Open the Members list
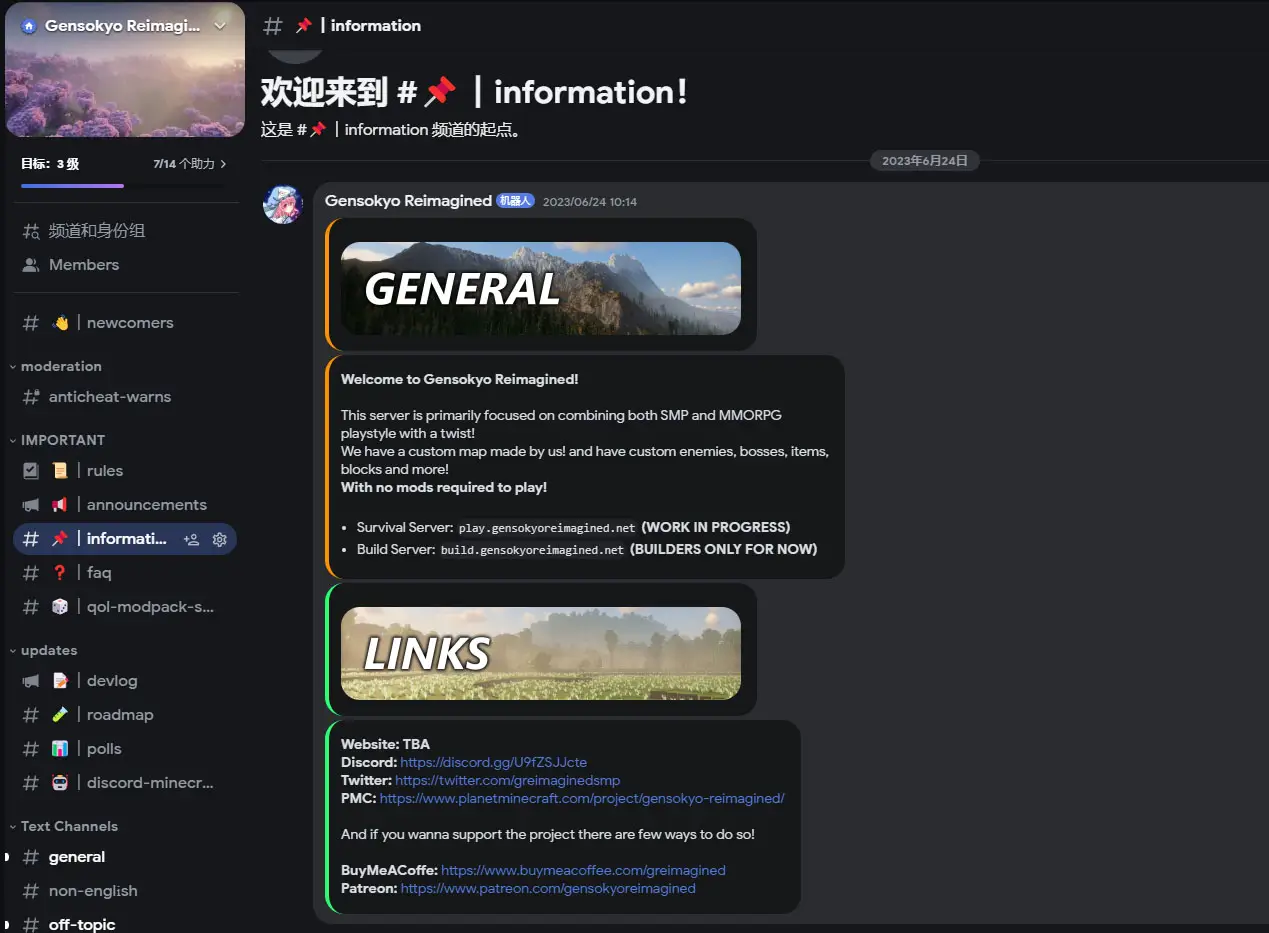The height and width of the screenshot is (933, 1269). pyautogui.click(x=83, y=264)
